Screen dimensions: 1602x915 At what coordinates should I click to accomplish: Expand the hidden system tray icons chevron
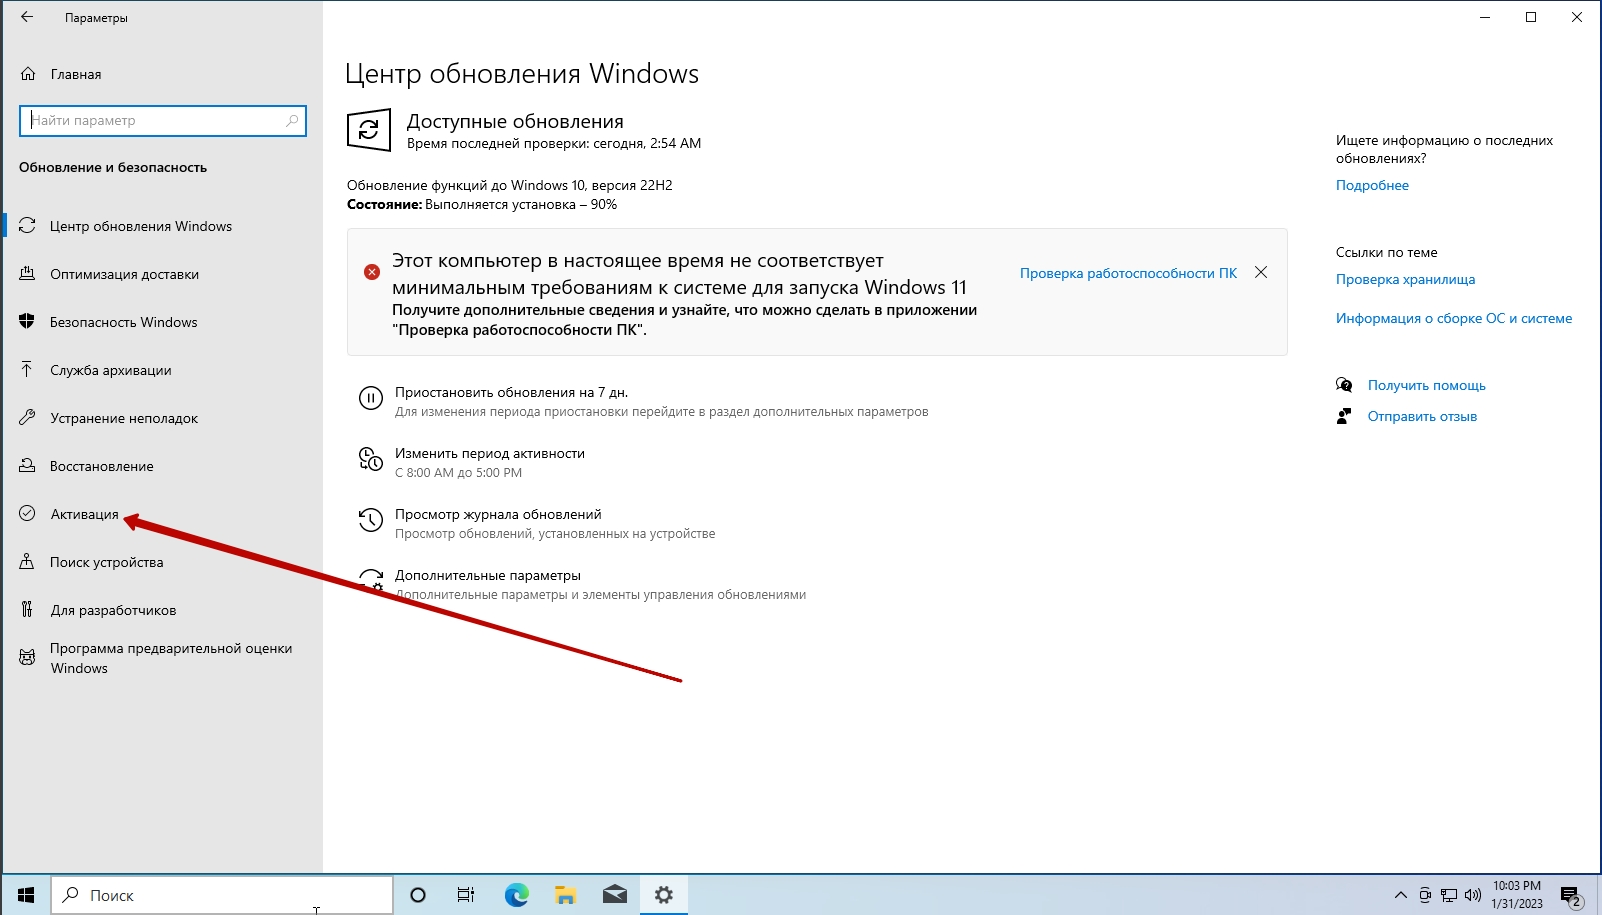coord(1400,895)
